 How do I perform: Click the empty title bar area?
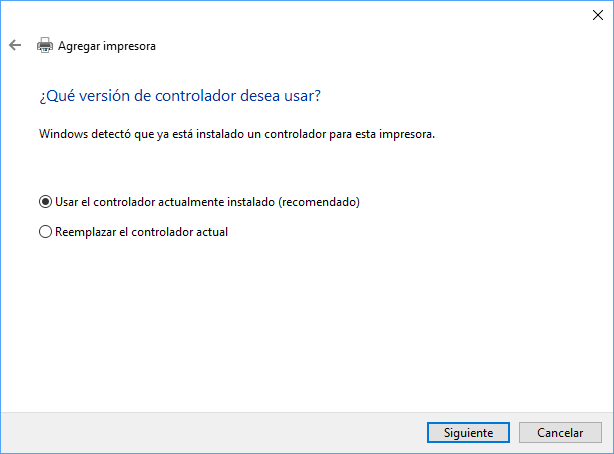[x=300, y=14]
